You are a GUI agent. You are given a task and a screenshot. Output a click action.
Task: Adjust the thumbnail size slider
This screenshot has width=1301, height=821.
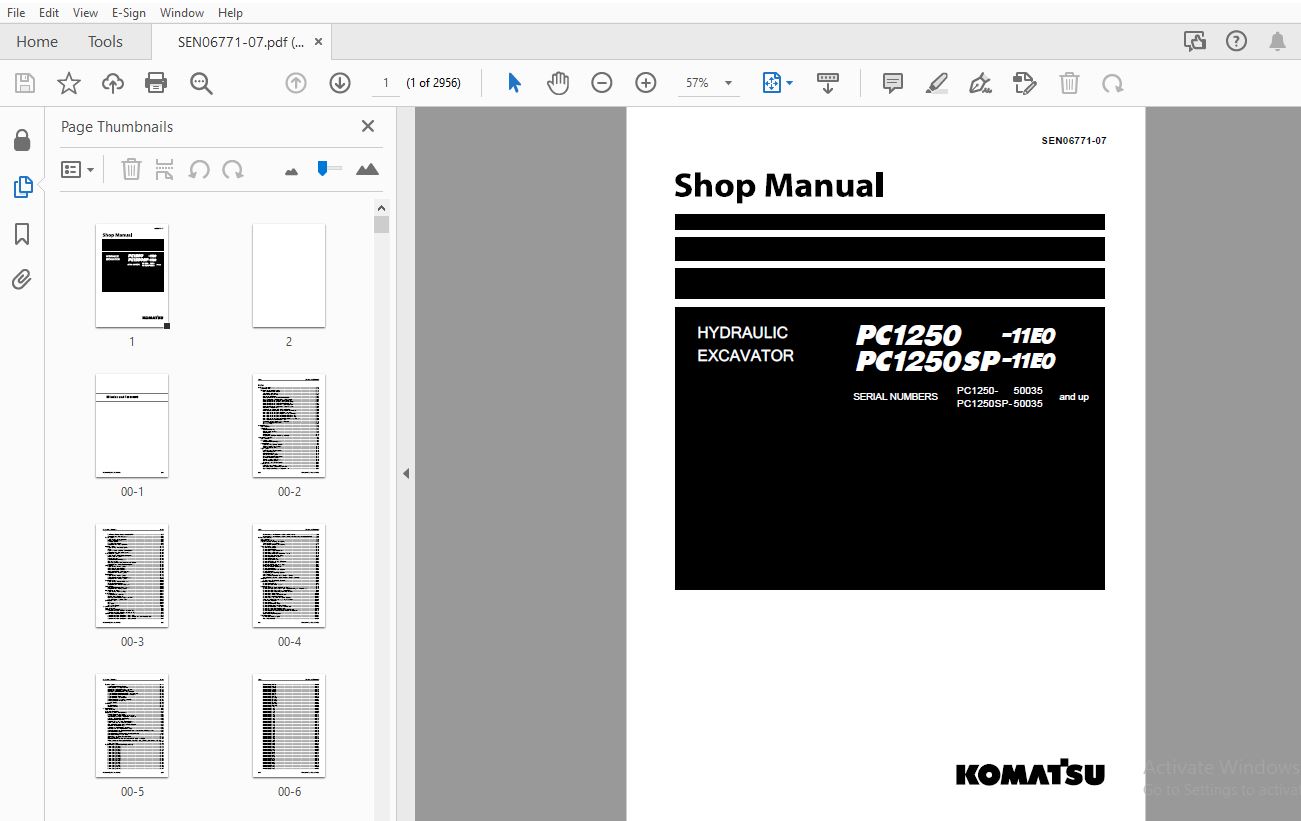[x=328, y=168]
